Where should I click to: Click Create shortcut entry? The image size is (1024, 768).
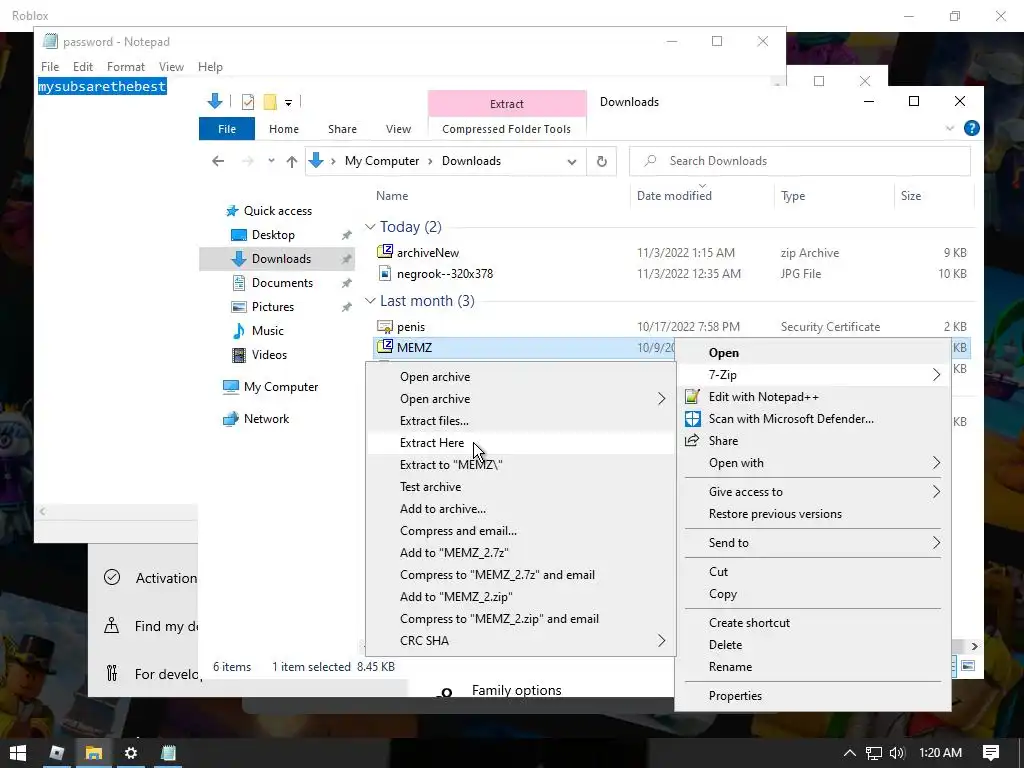click(749, 622)
